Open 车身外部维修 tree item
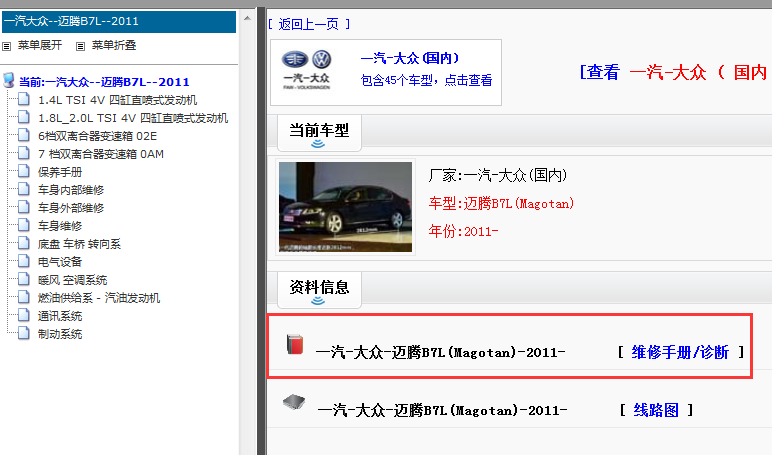The image size is (772, 455). pos(71,208)
